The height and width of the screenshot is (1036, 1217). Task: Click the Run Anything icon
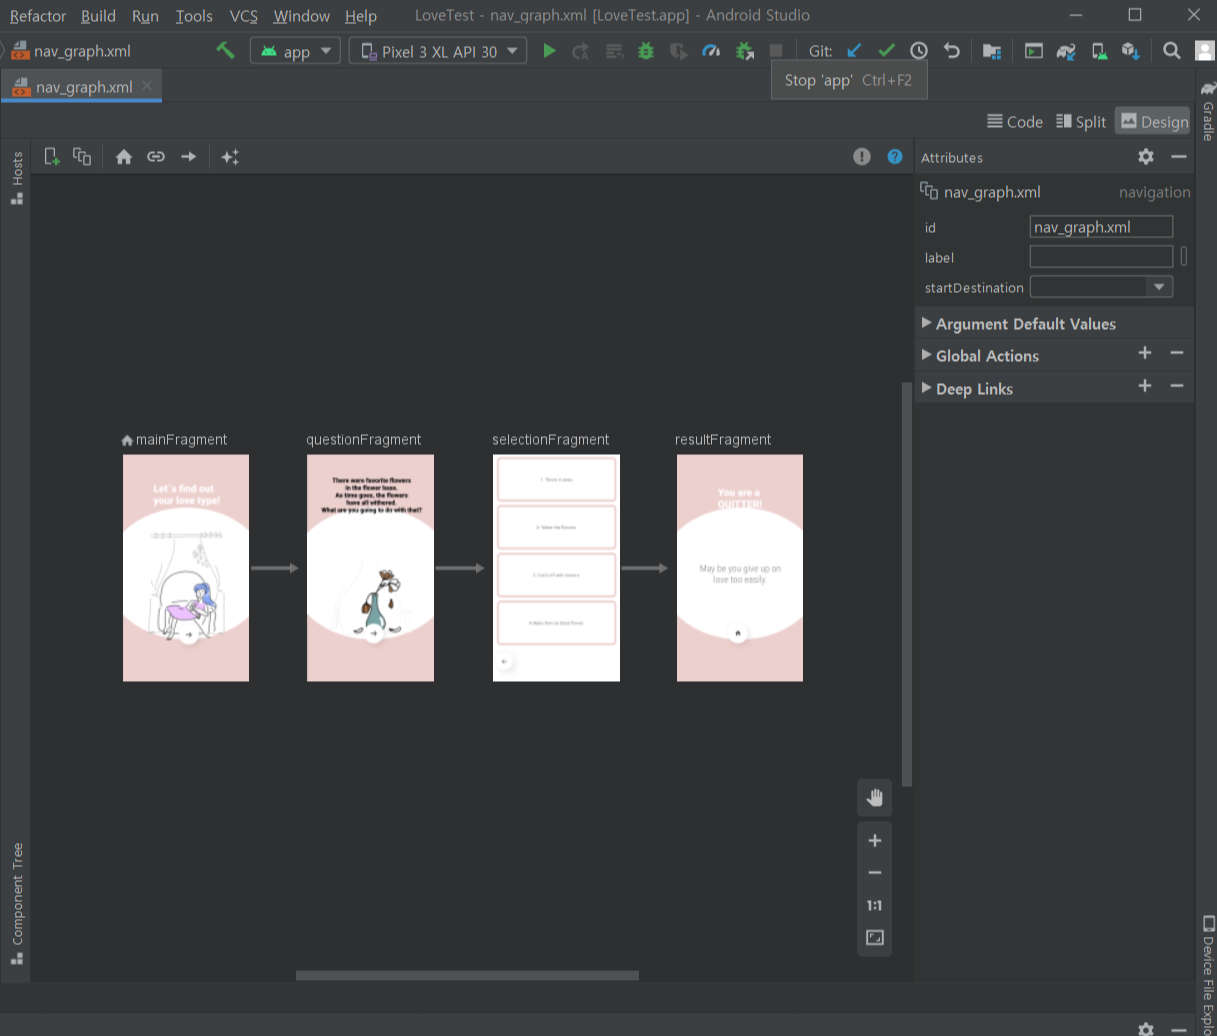(1034, 51)
